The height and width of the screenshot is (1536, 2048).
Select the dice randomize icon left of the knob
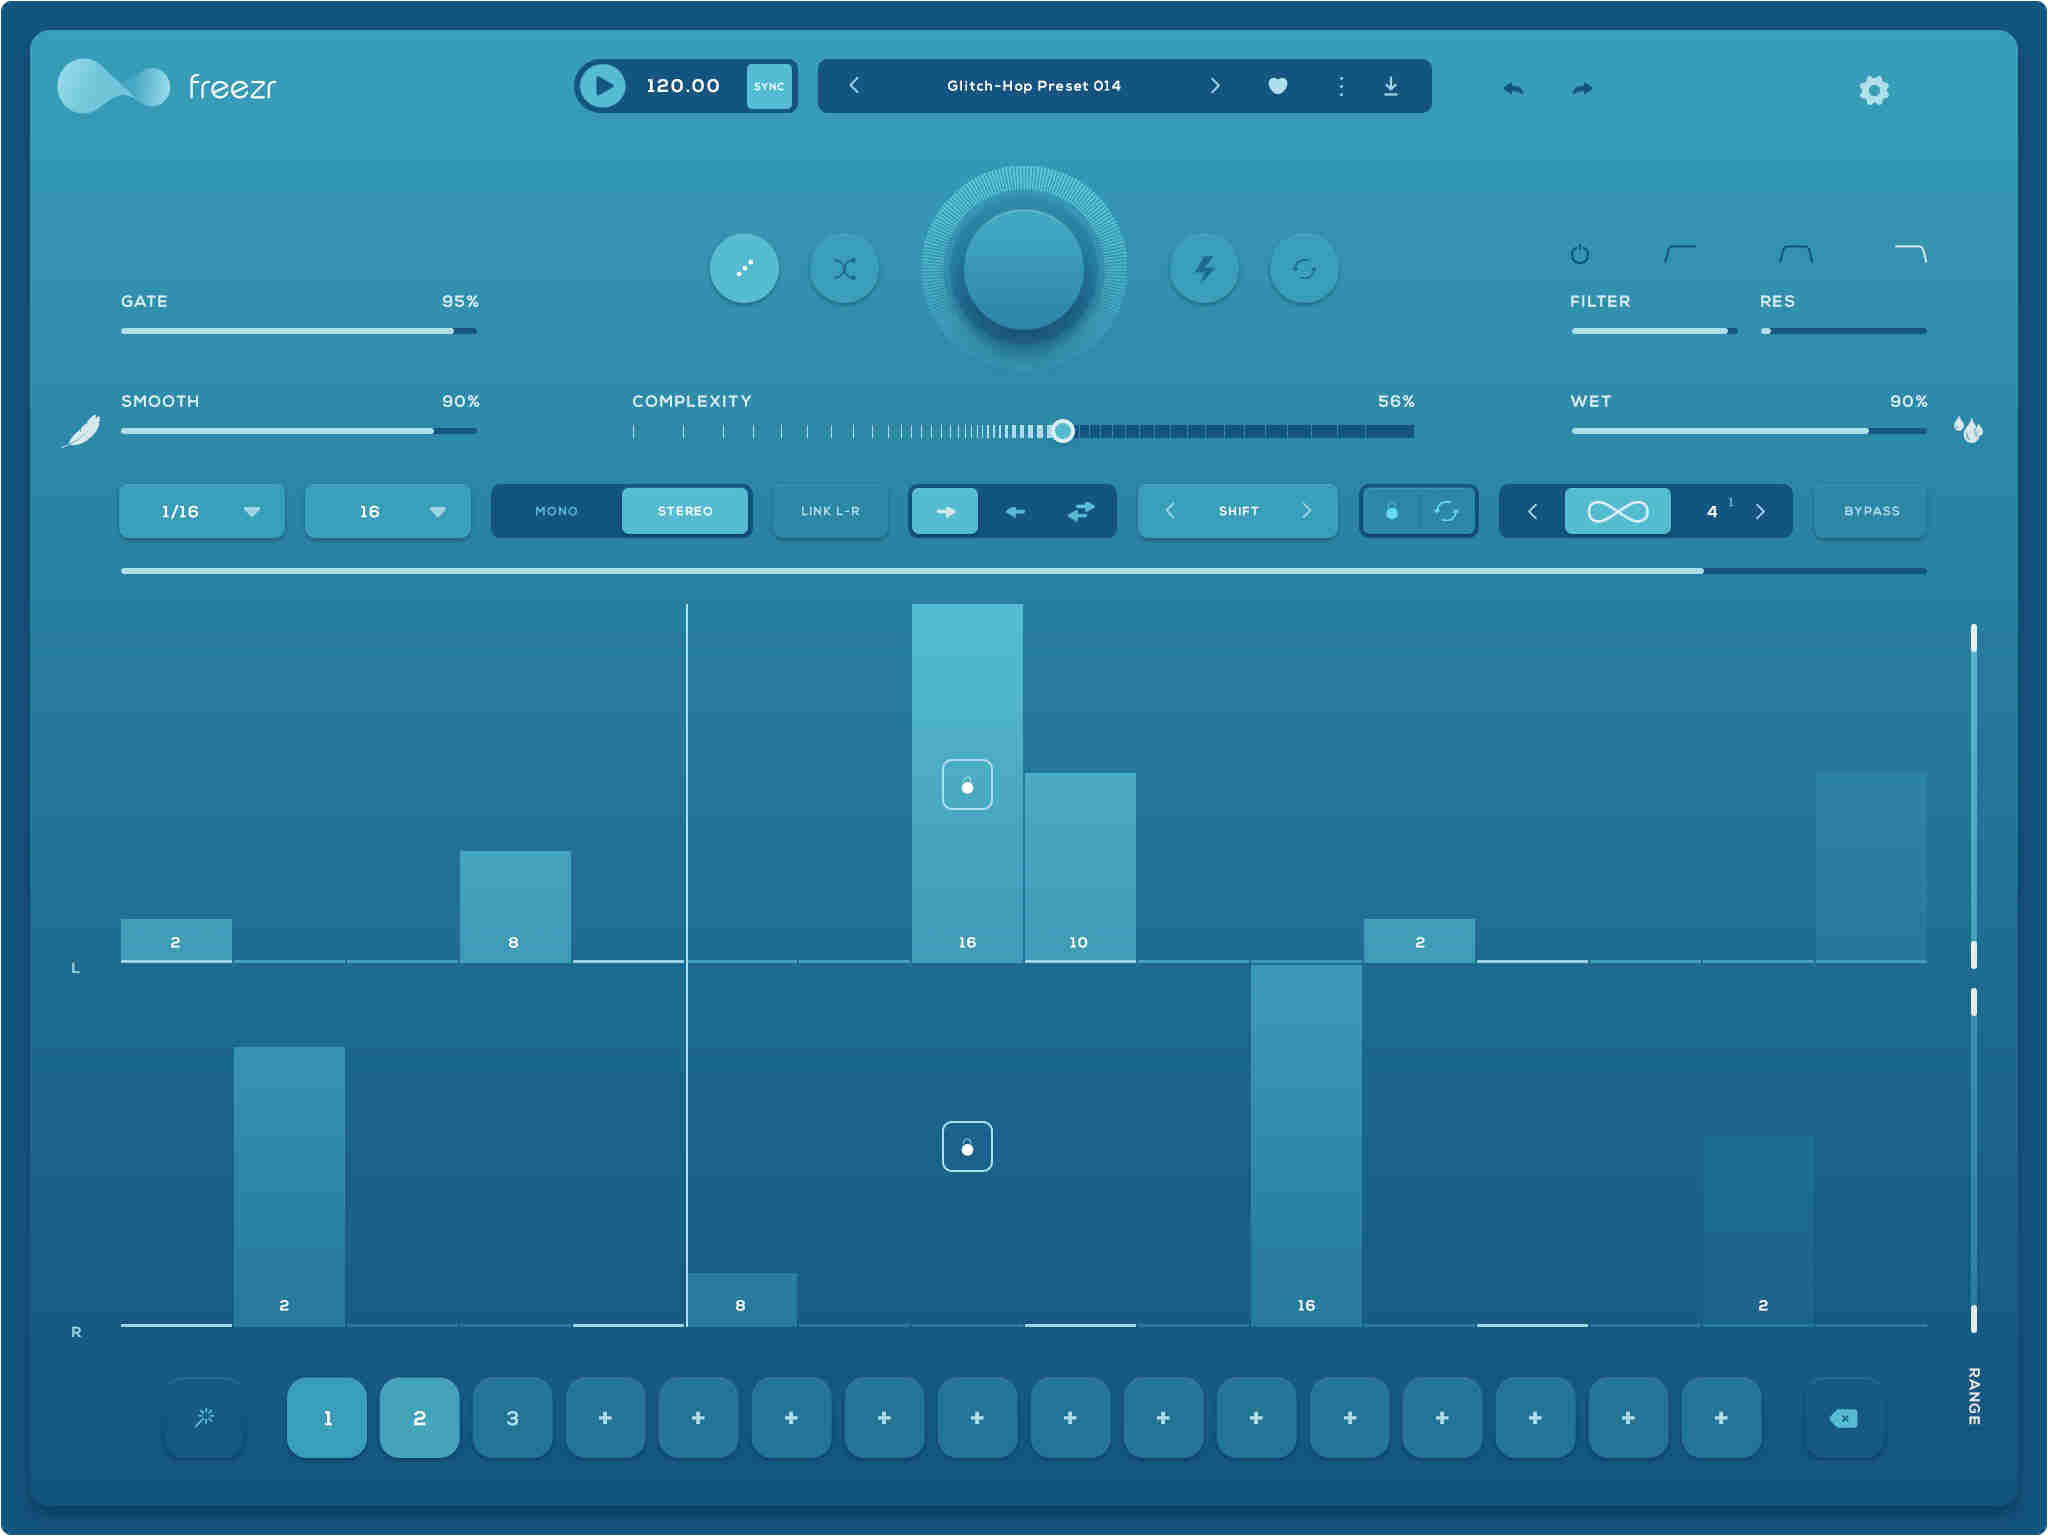744,268
